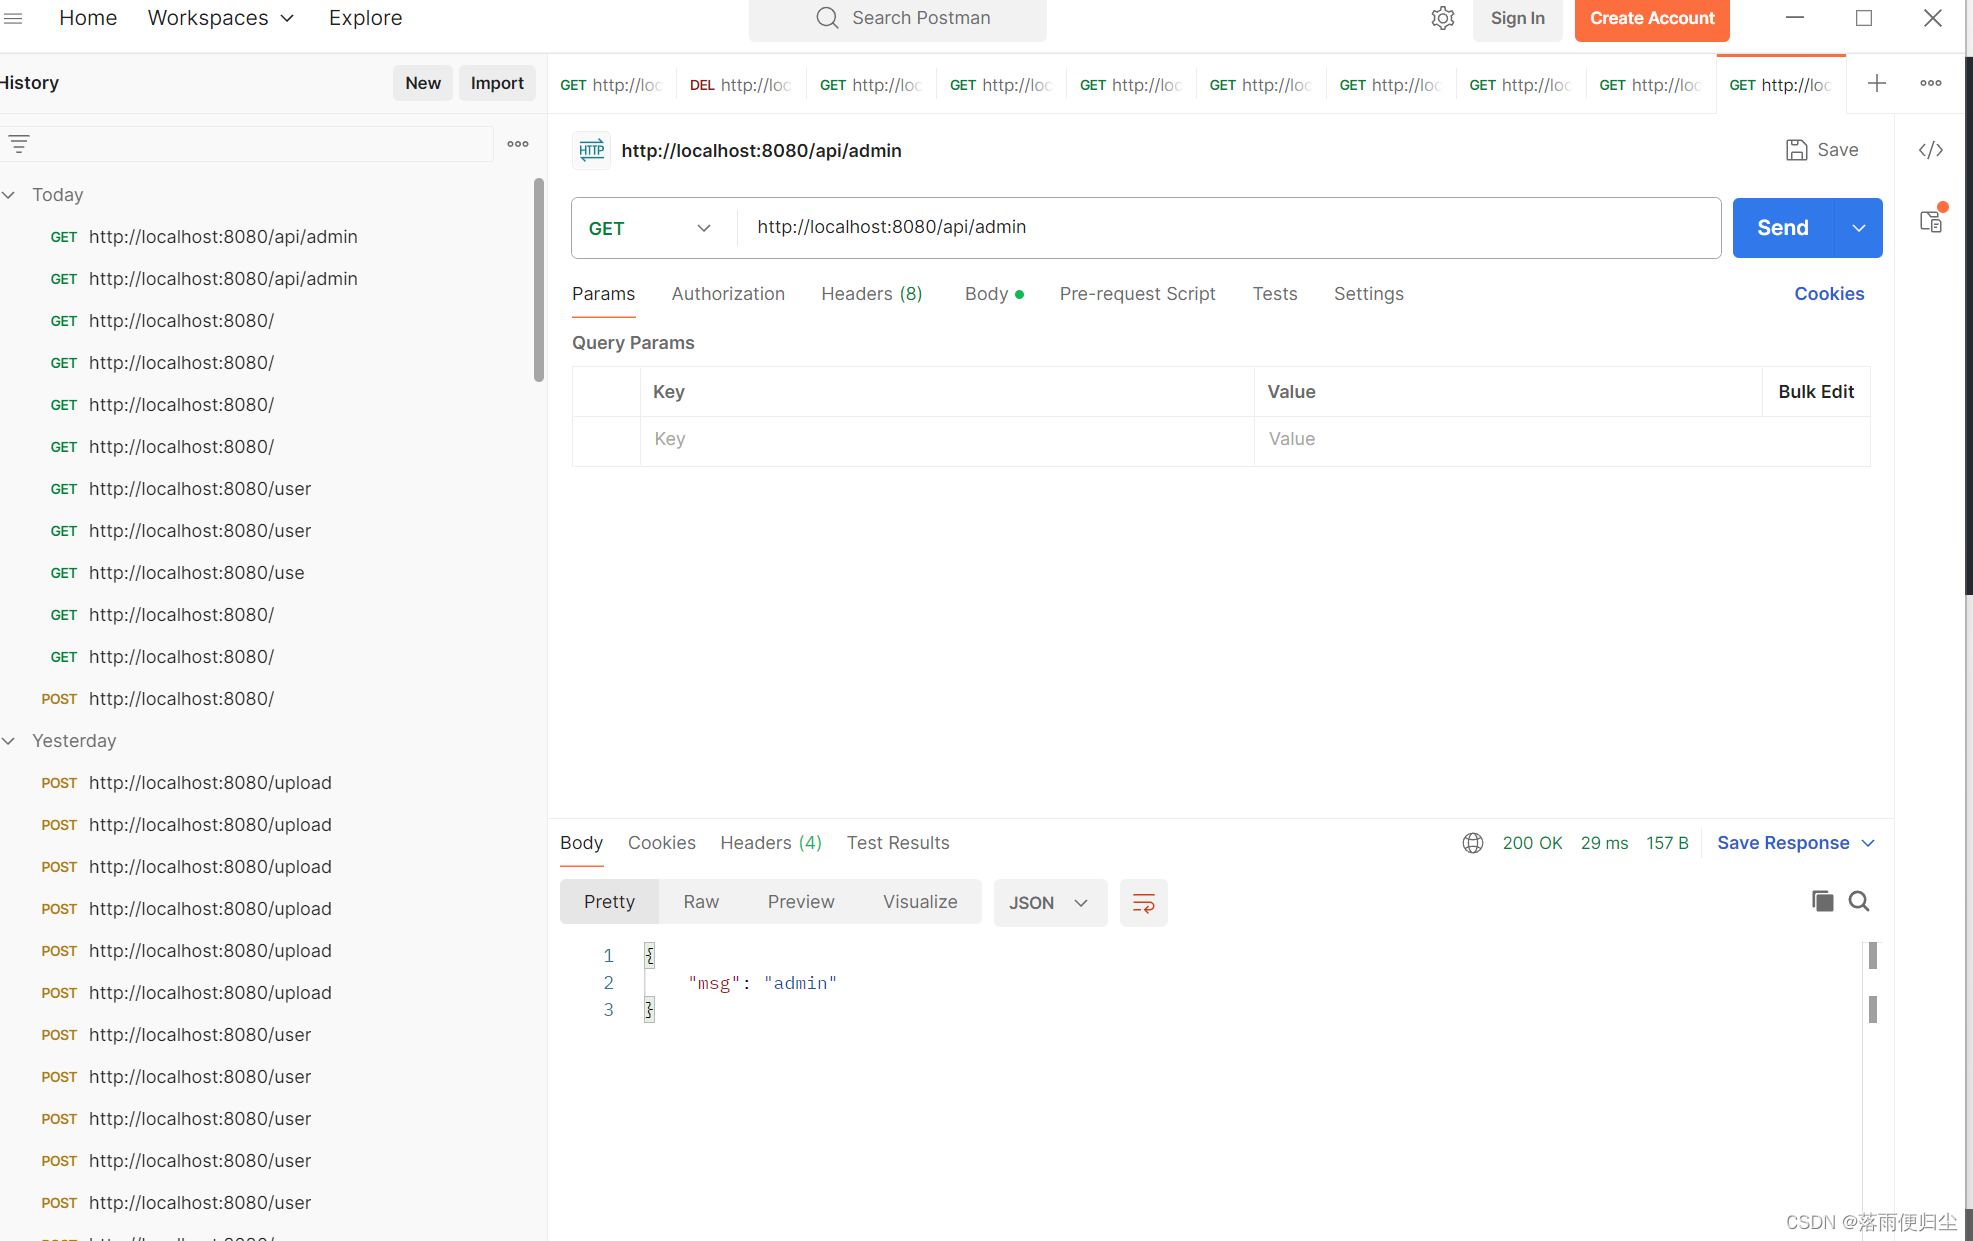Expand the Send button dropdown arrow
This screenshot has height=1241, width=1973.
click(1859, 226)
